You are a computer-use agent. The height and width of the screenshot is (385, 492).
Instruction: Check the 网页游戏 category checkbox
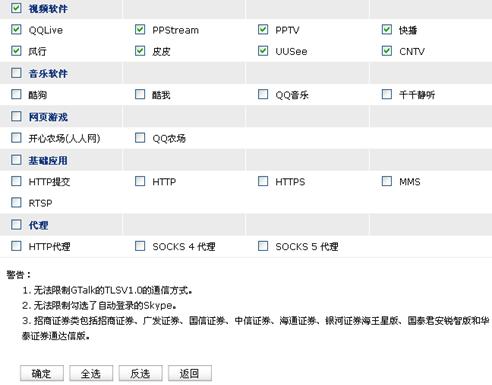(16, 116)
